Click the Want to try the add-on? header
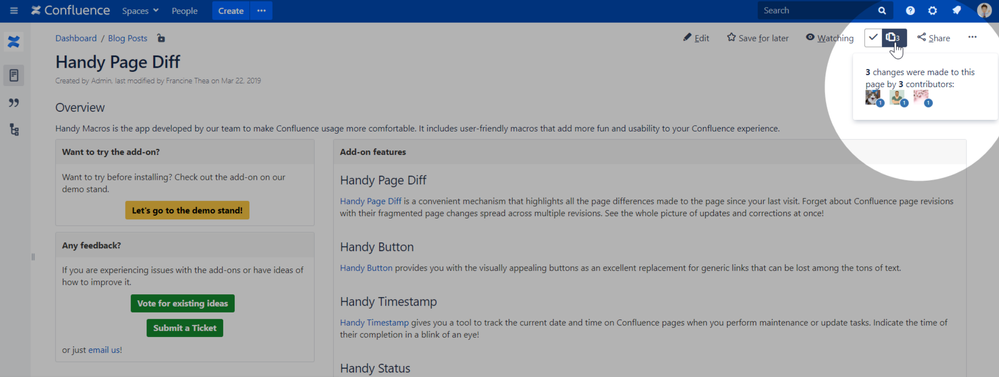Image resolution: width=999 pixels, height=377 pixels. [185, 152]
